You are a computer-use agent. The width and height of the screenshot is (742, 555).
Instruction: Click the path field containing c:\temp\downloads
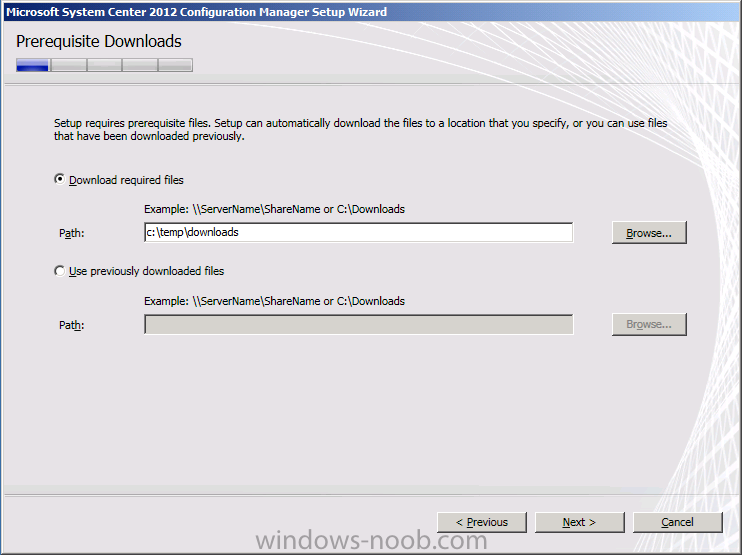coord(358,232)
